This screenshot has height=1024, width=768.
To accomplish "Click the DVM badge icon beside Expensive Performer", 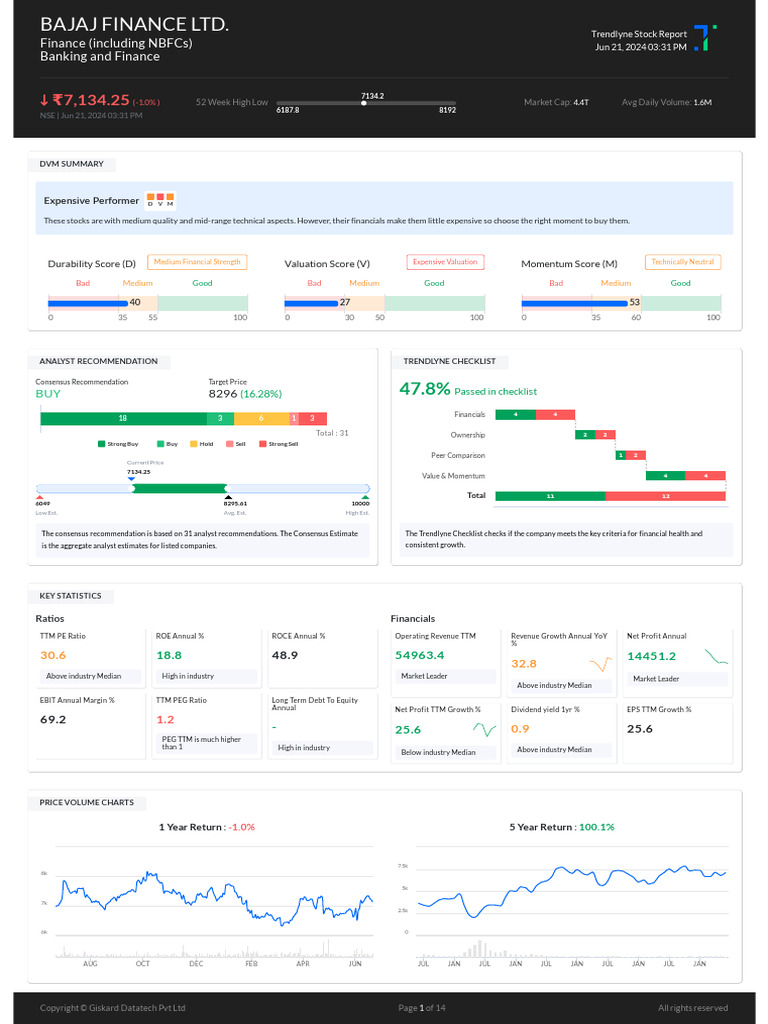I will 160,200.
